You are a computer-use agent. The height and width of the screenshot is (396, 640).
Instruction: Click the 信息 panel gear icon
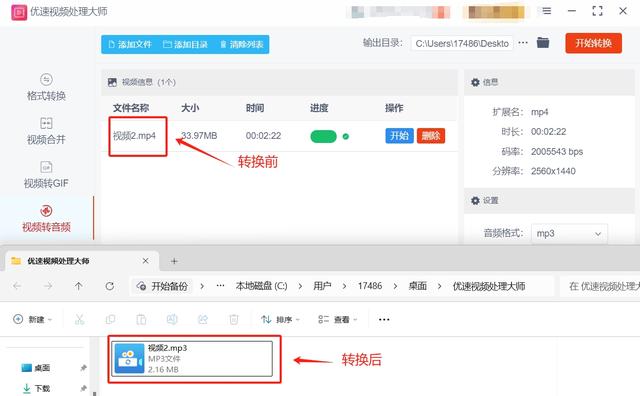point(475,82)
